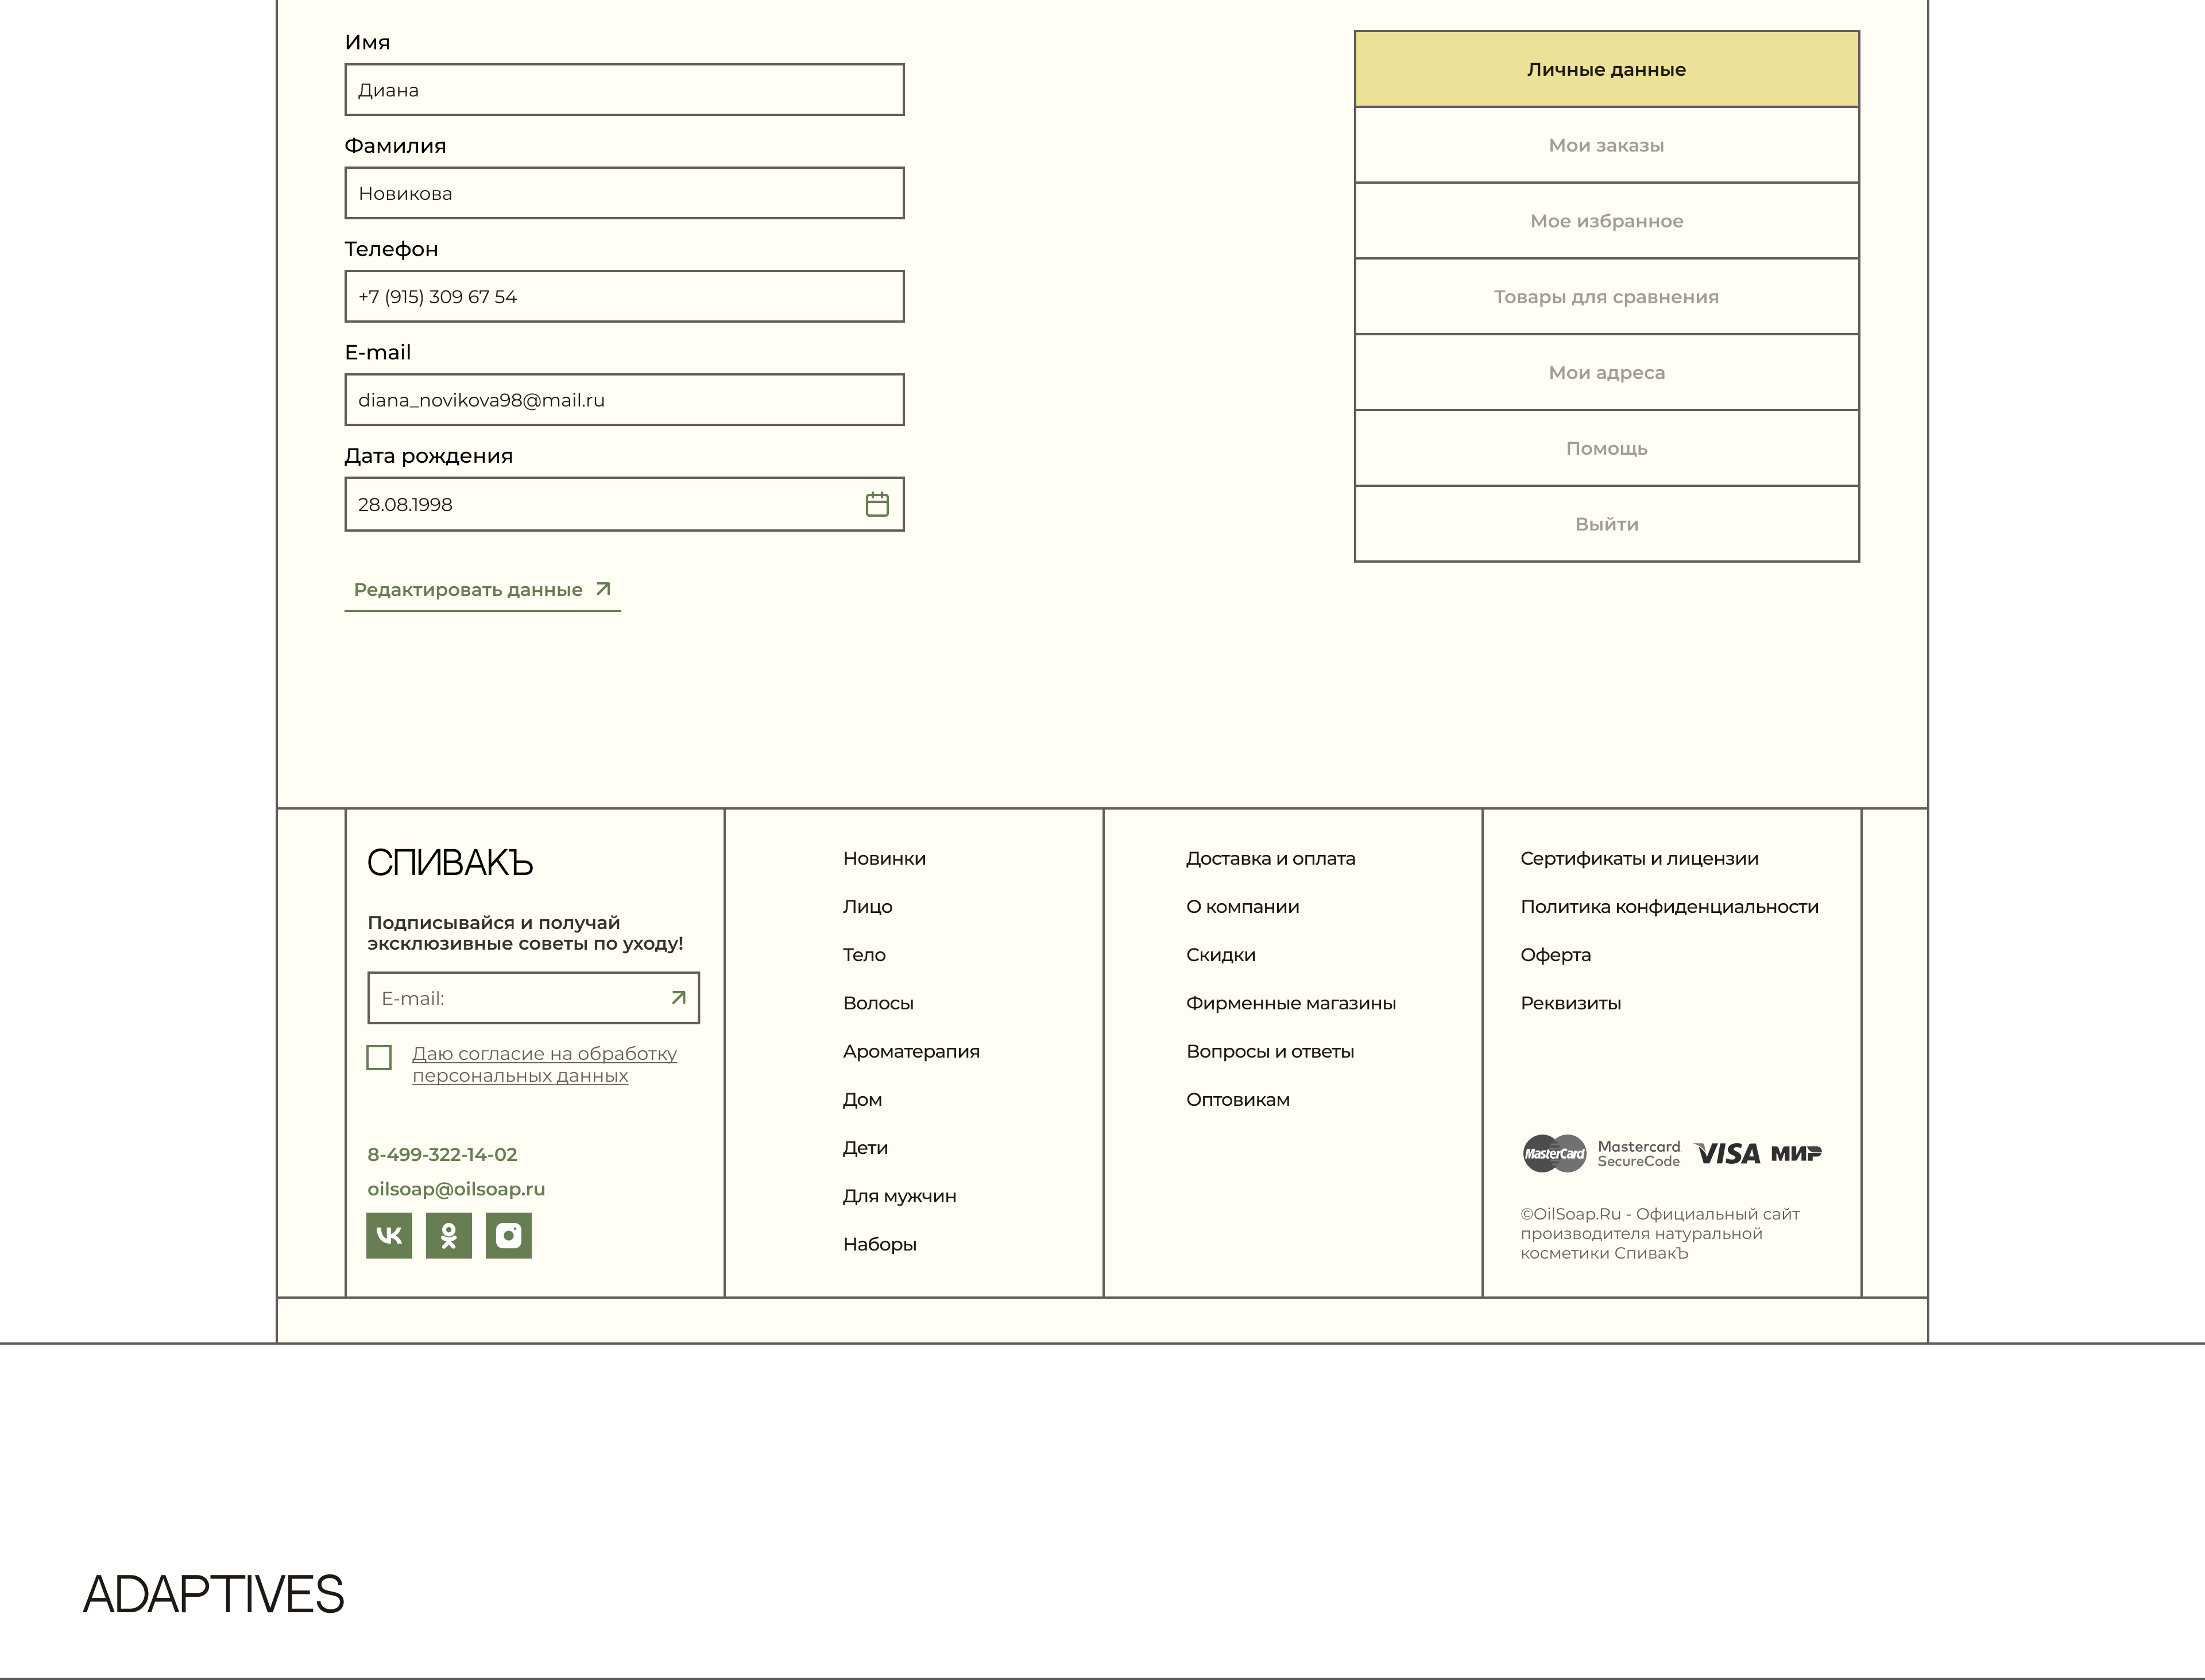Open the Odnoklassniki social icon
This screenshot has height=1680, width=2205.
(449, 1235)
